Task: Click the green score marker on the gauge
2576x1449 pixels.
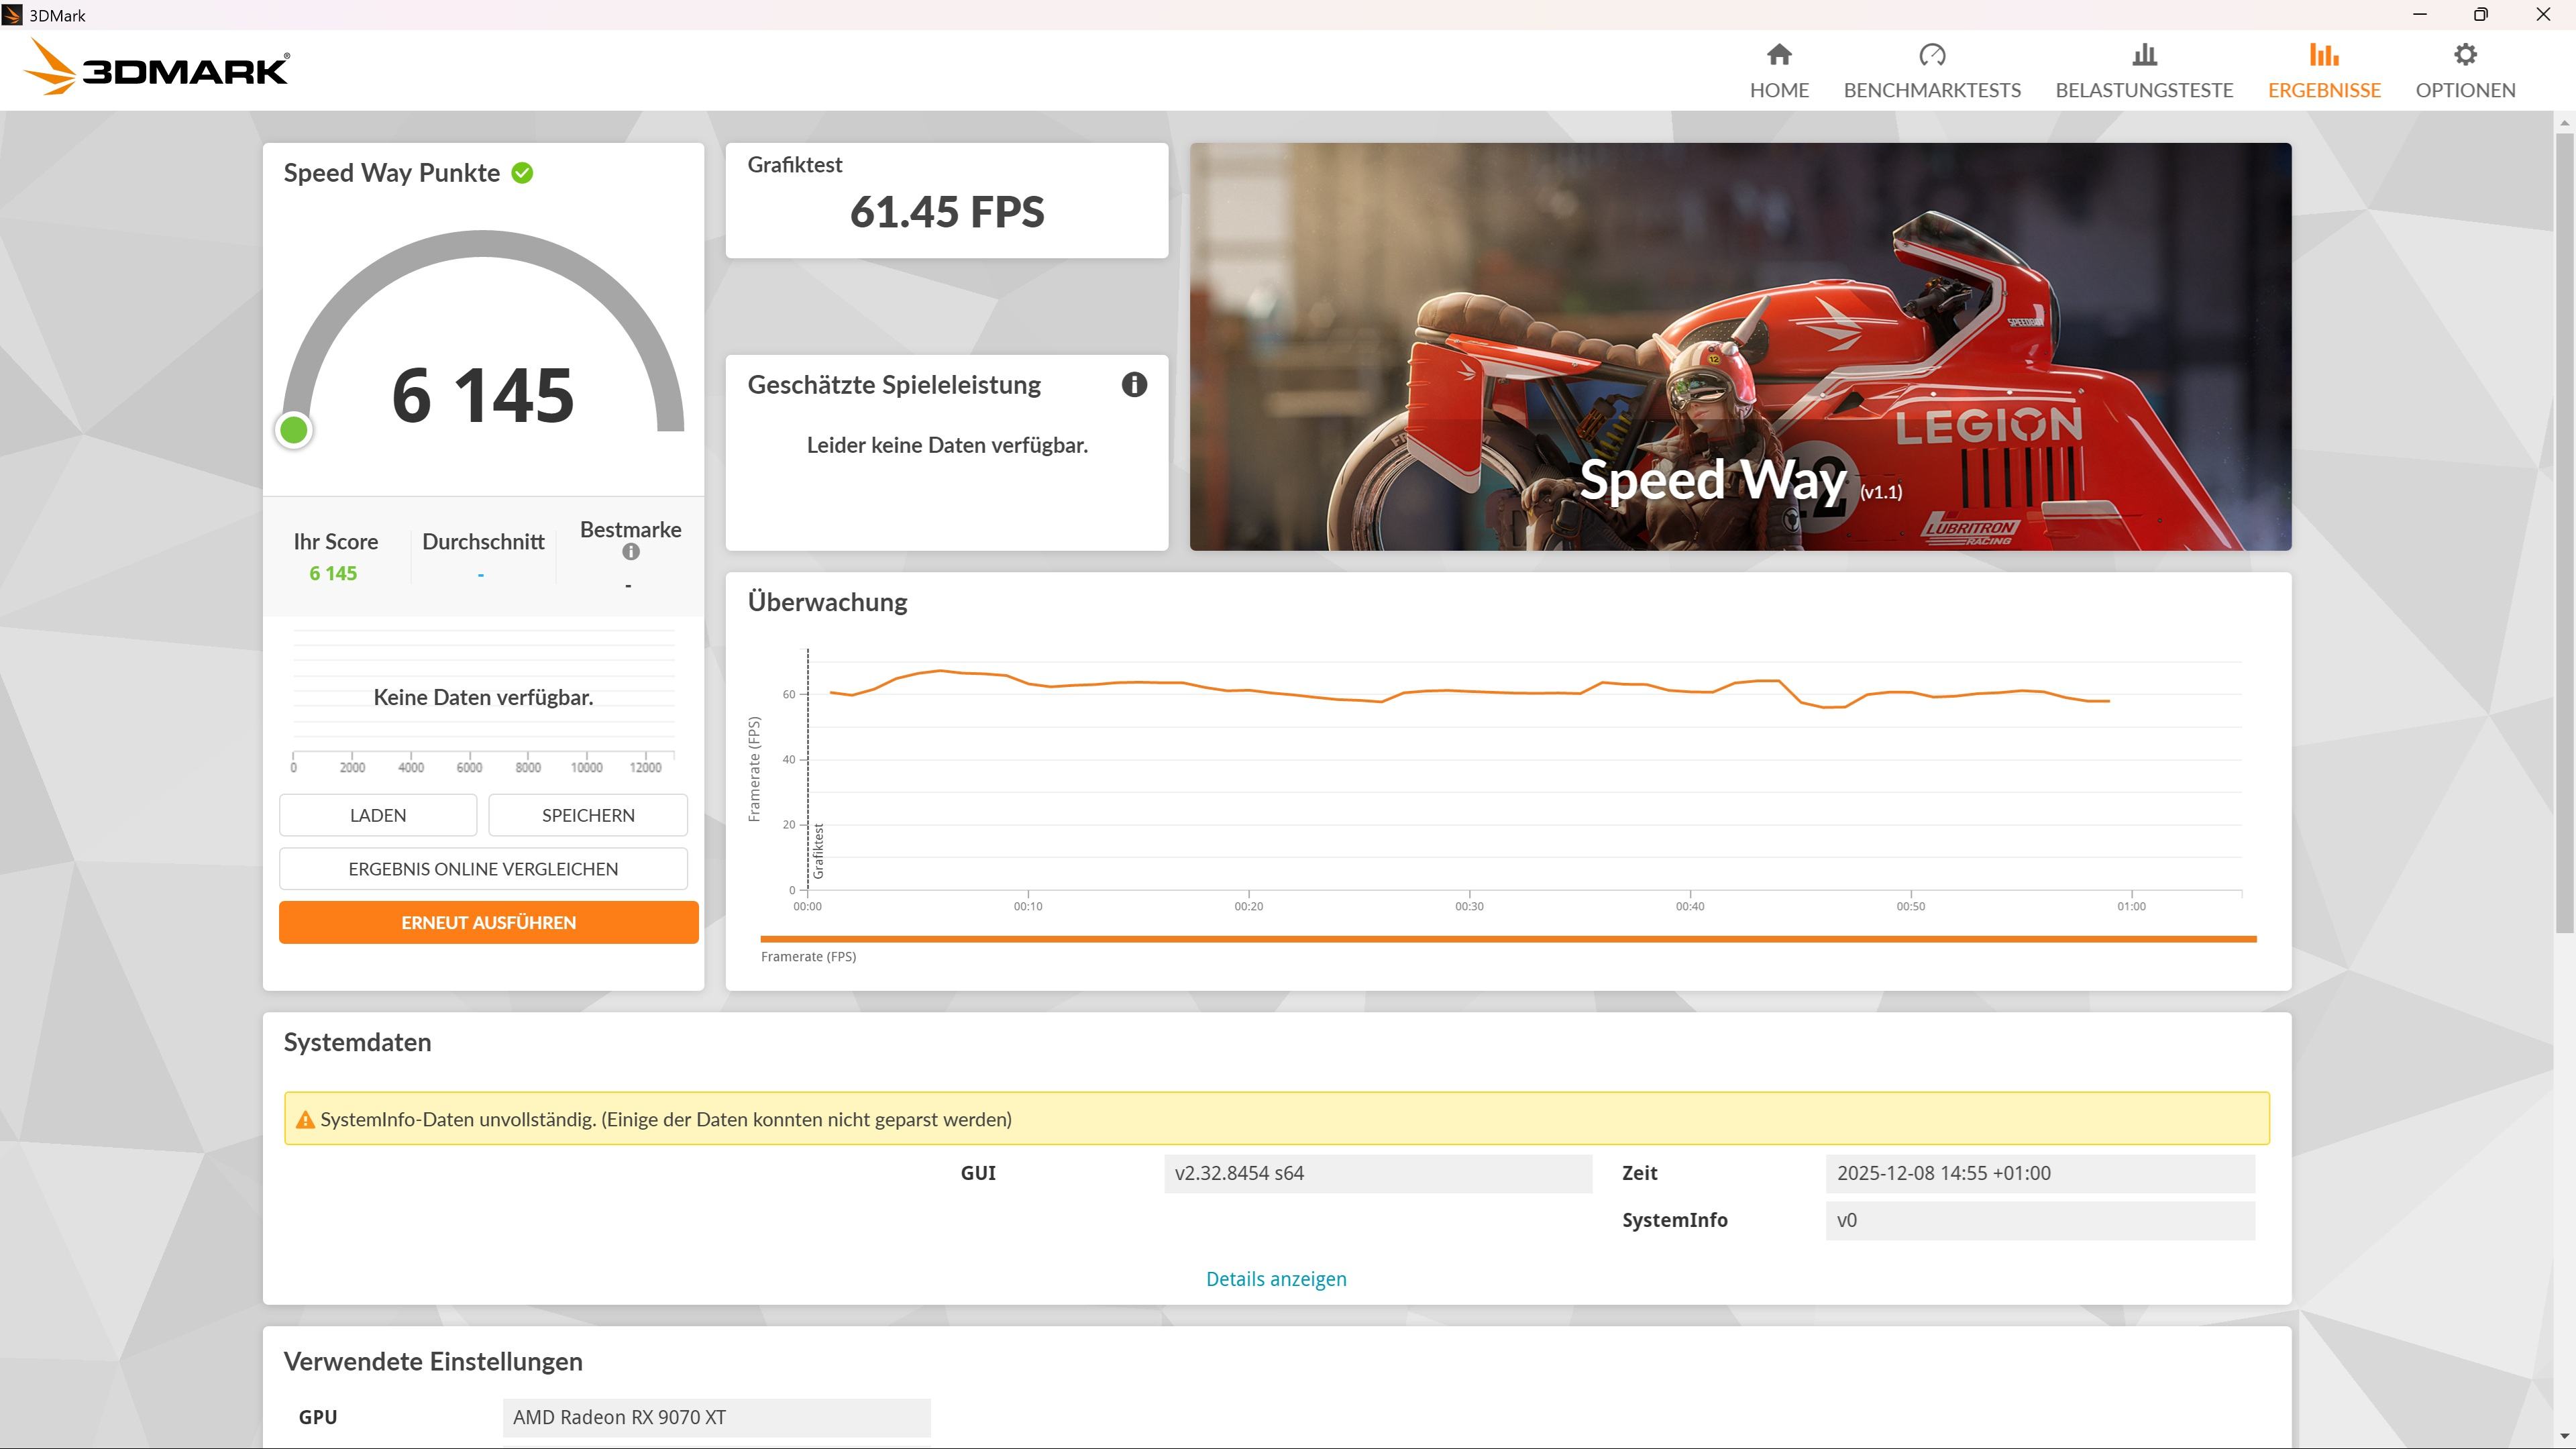Action: (x=294, y=430)
